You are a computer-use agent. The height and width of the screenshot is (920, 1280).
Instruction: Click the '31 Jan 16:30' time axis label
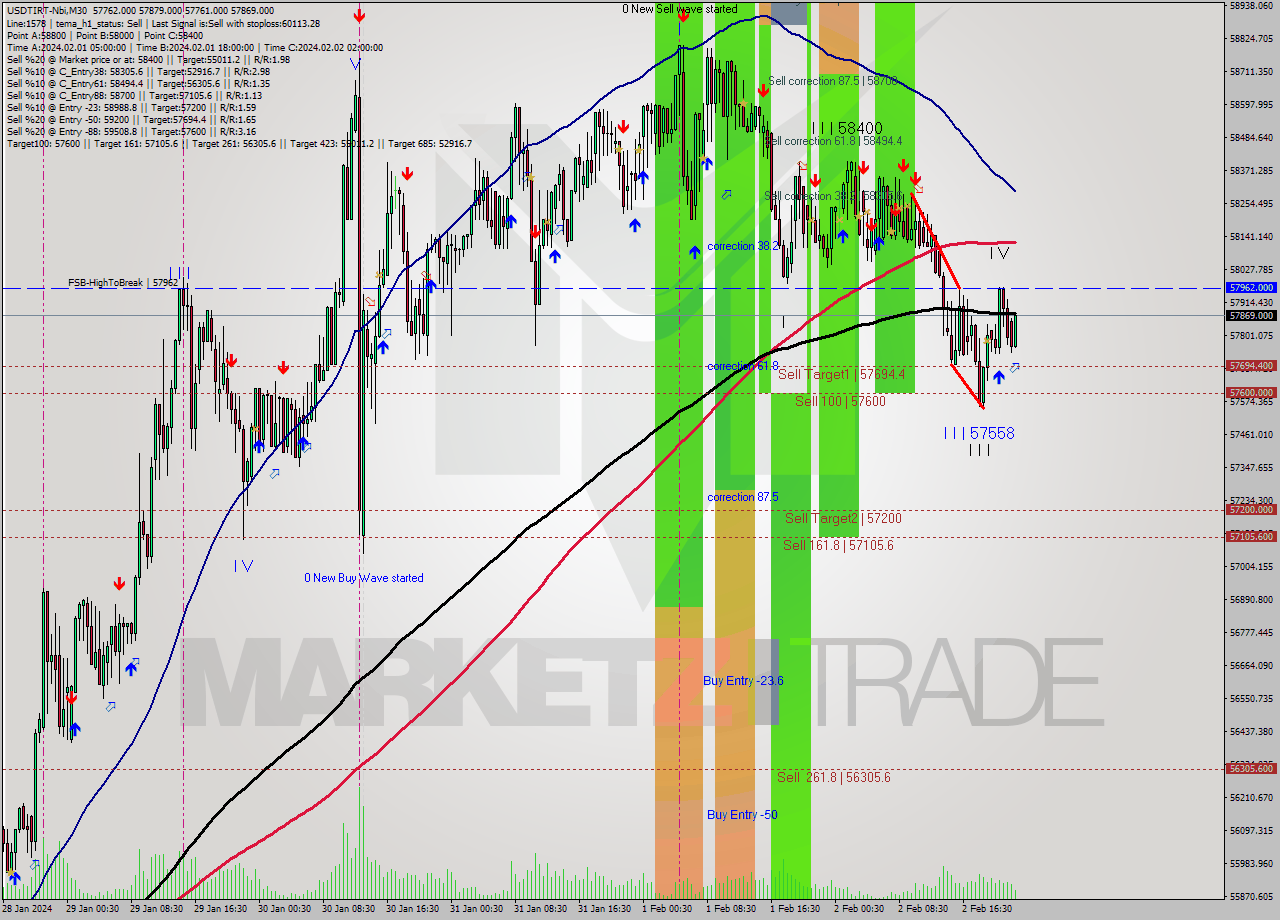(x=604, y=909)
